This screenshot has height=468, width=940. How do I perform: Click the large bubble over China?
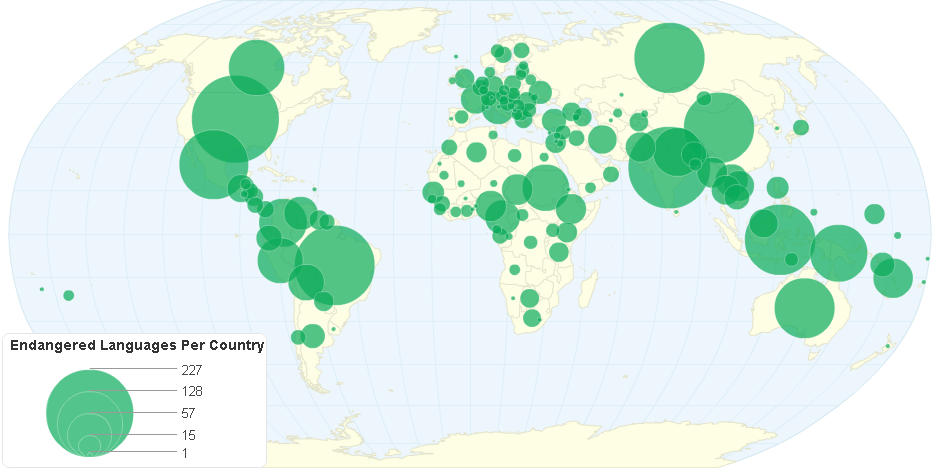pyautogui.click(x=718, y=128)
